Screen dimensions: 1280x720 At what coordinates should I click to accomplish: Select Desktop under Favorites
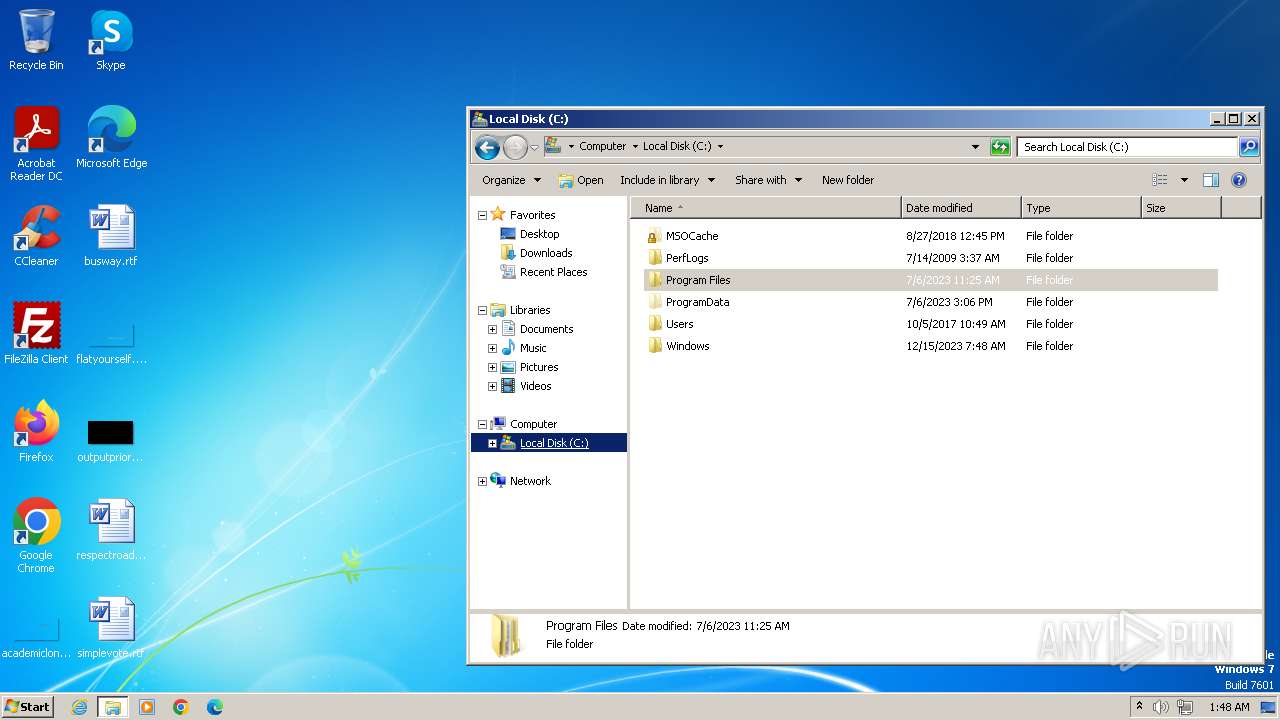pyautogui.click(x=540, y=234)
